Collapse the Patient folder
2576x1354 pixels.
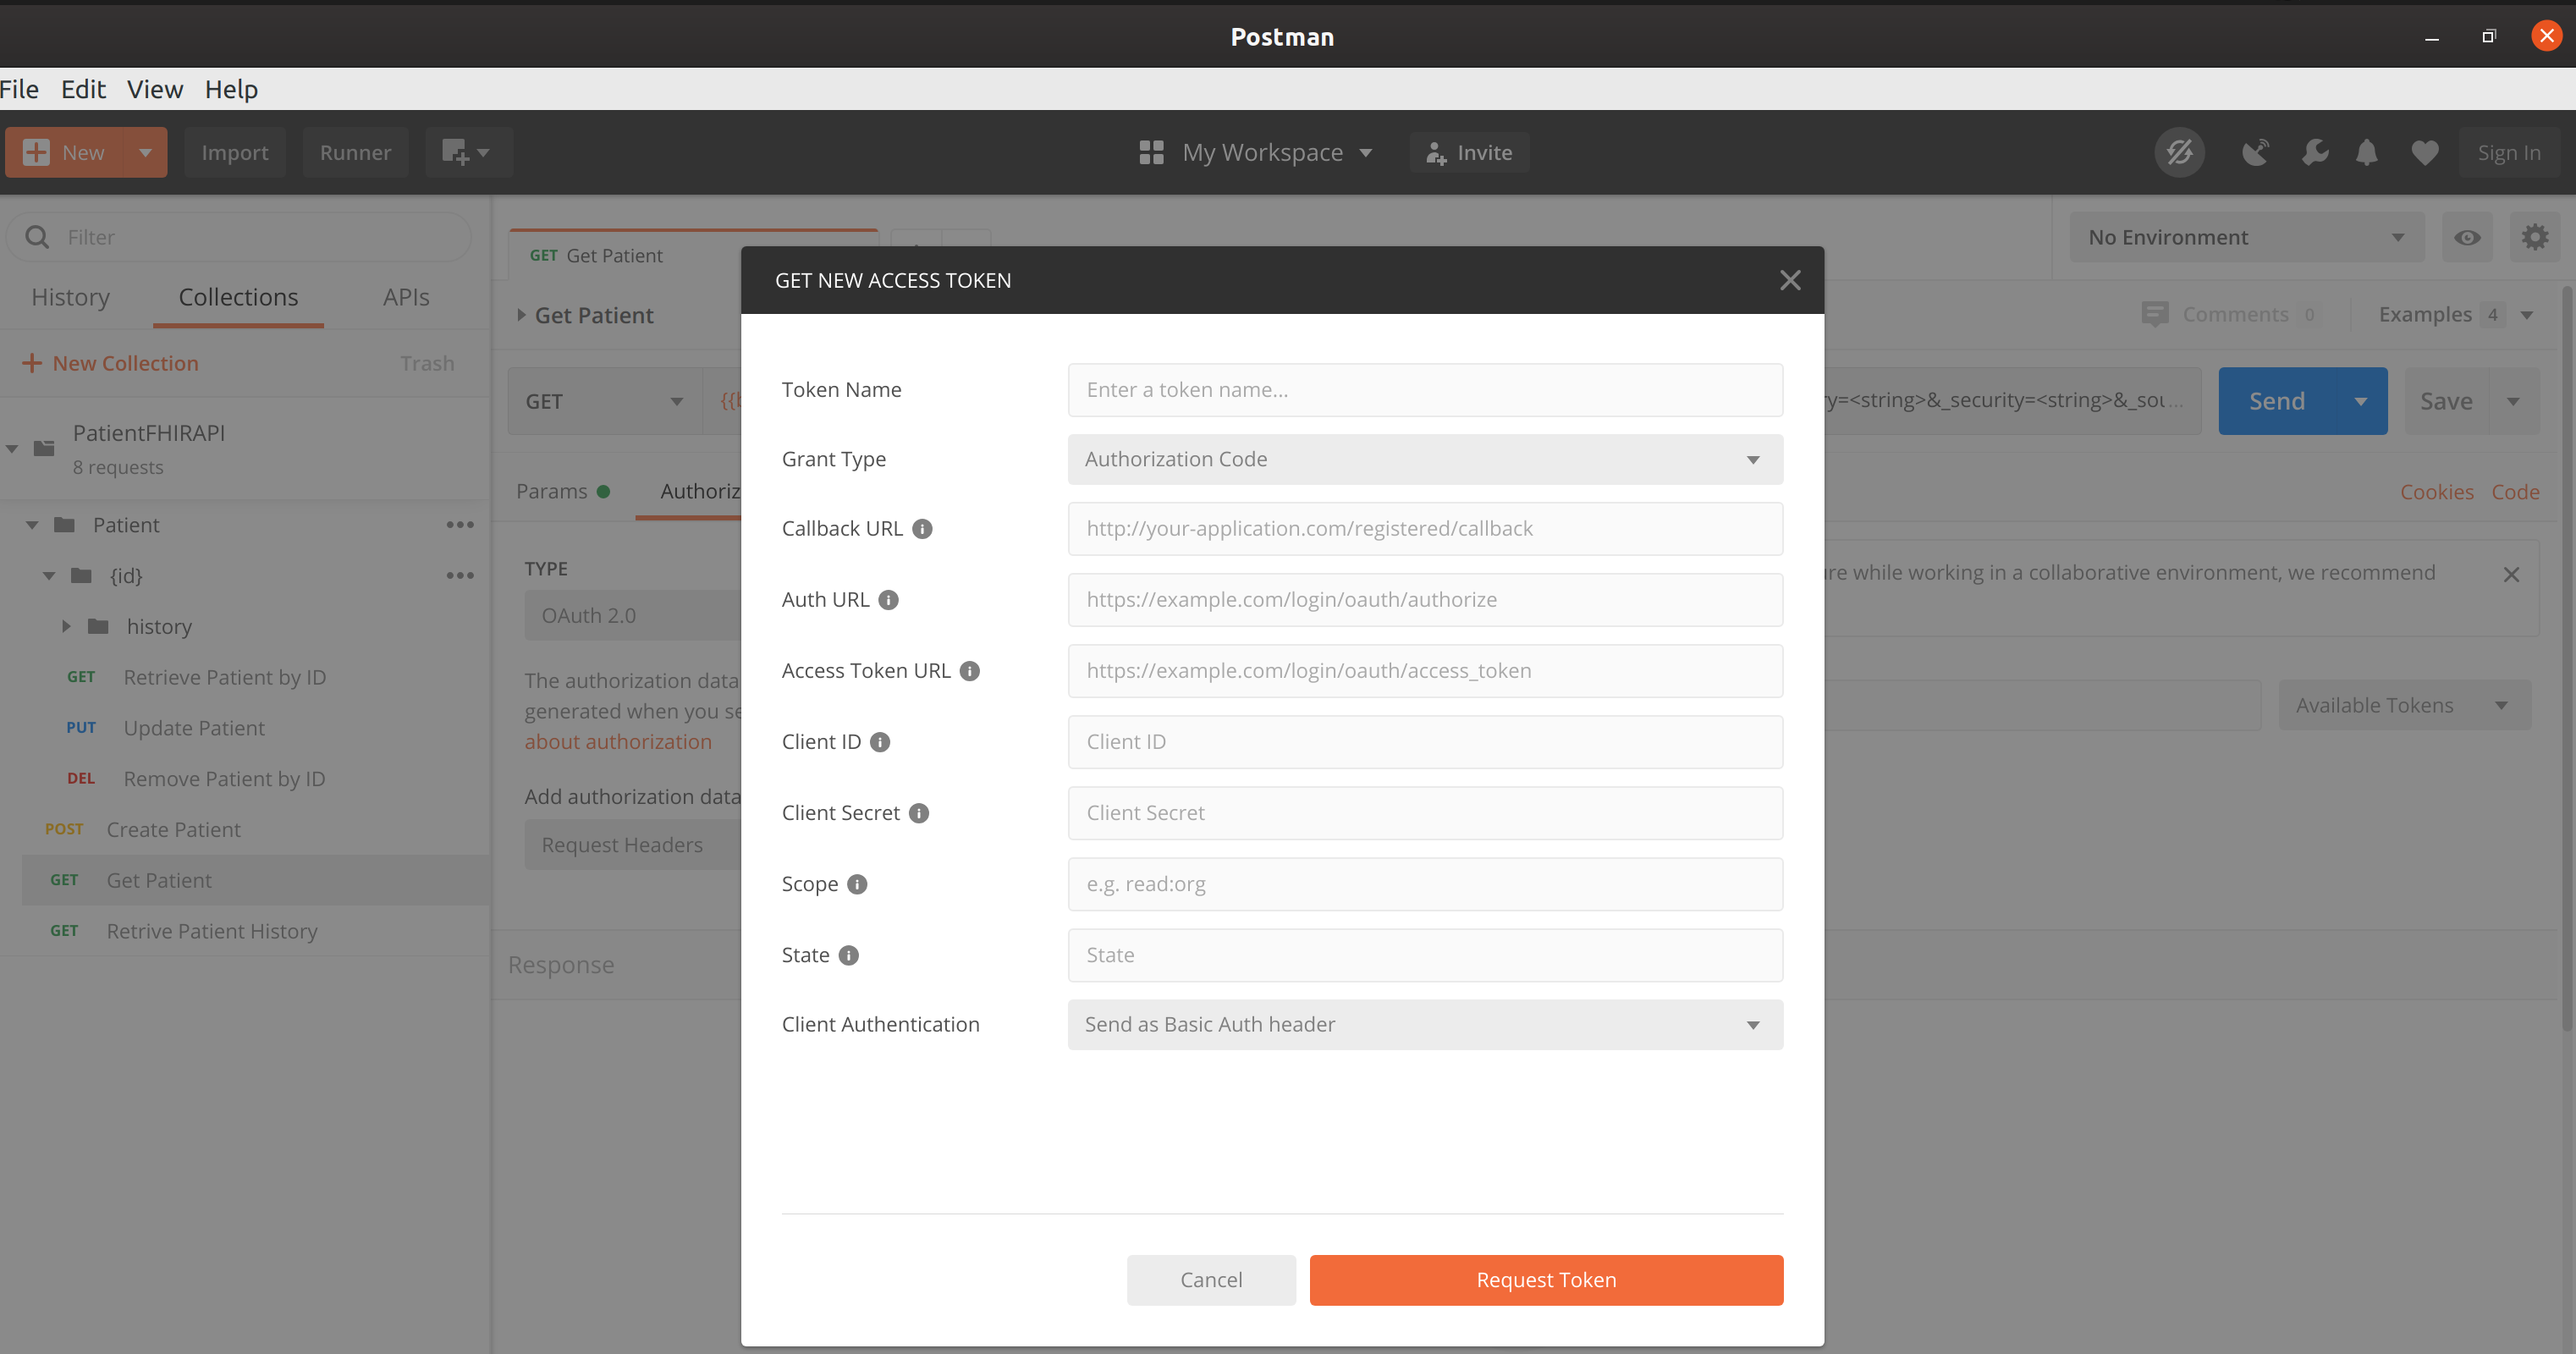click(x=32, y=525)
